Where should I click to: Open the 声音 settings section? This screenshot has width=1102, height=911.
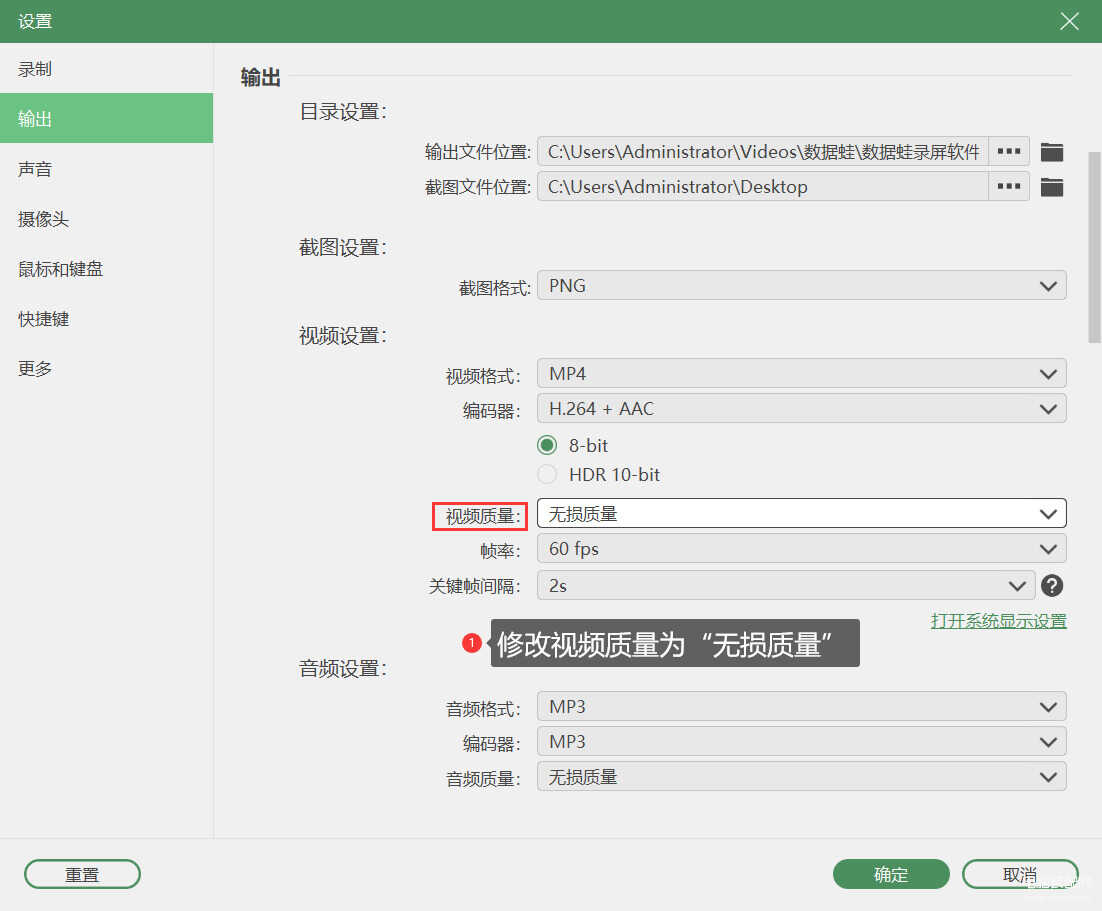[106, 169]
